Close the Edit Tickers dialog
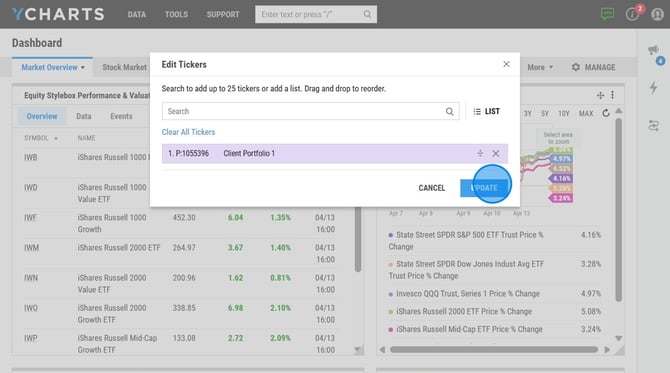Image resolution: width=670 pixels, height=373 pixels. (506, 64)
